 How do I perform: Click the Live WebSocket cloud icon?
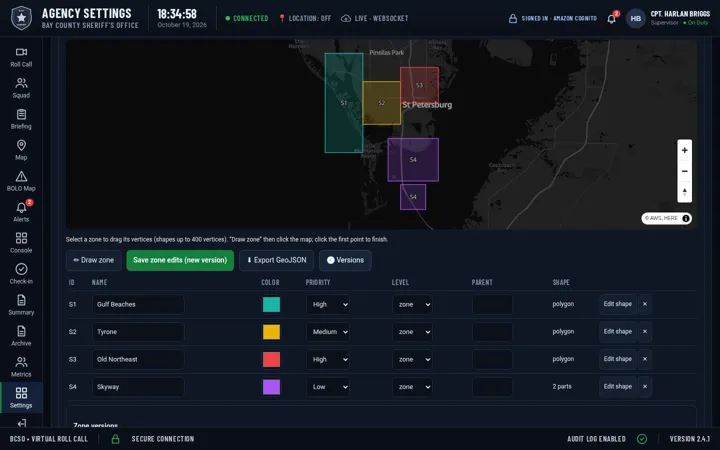(x=346, y=18)
